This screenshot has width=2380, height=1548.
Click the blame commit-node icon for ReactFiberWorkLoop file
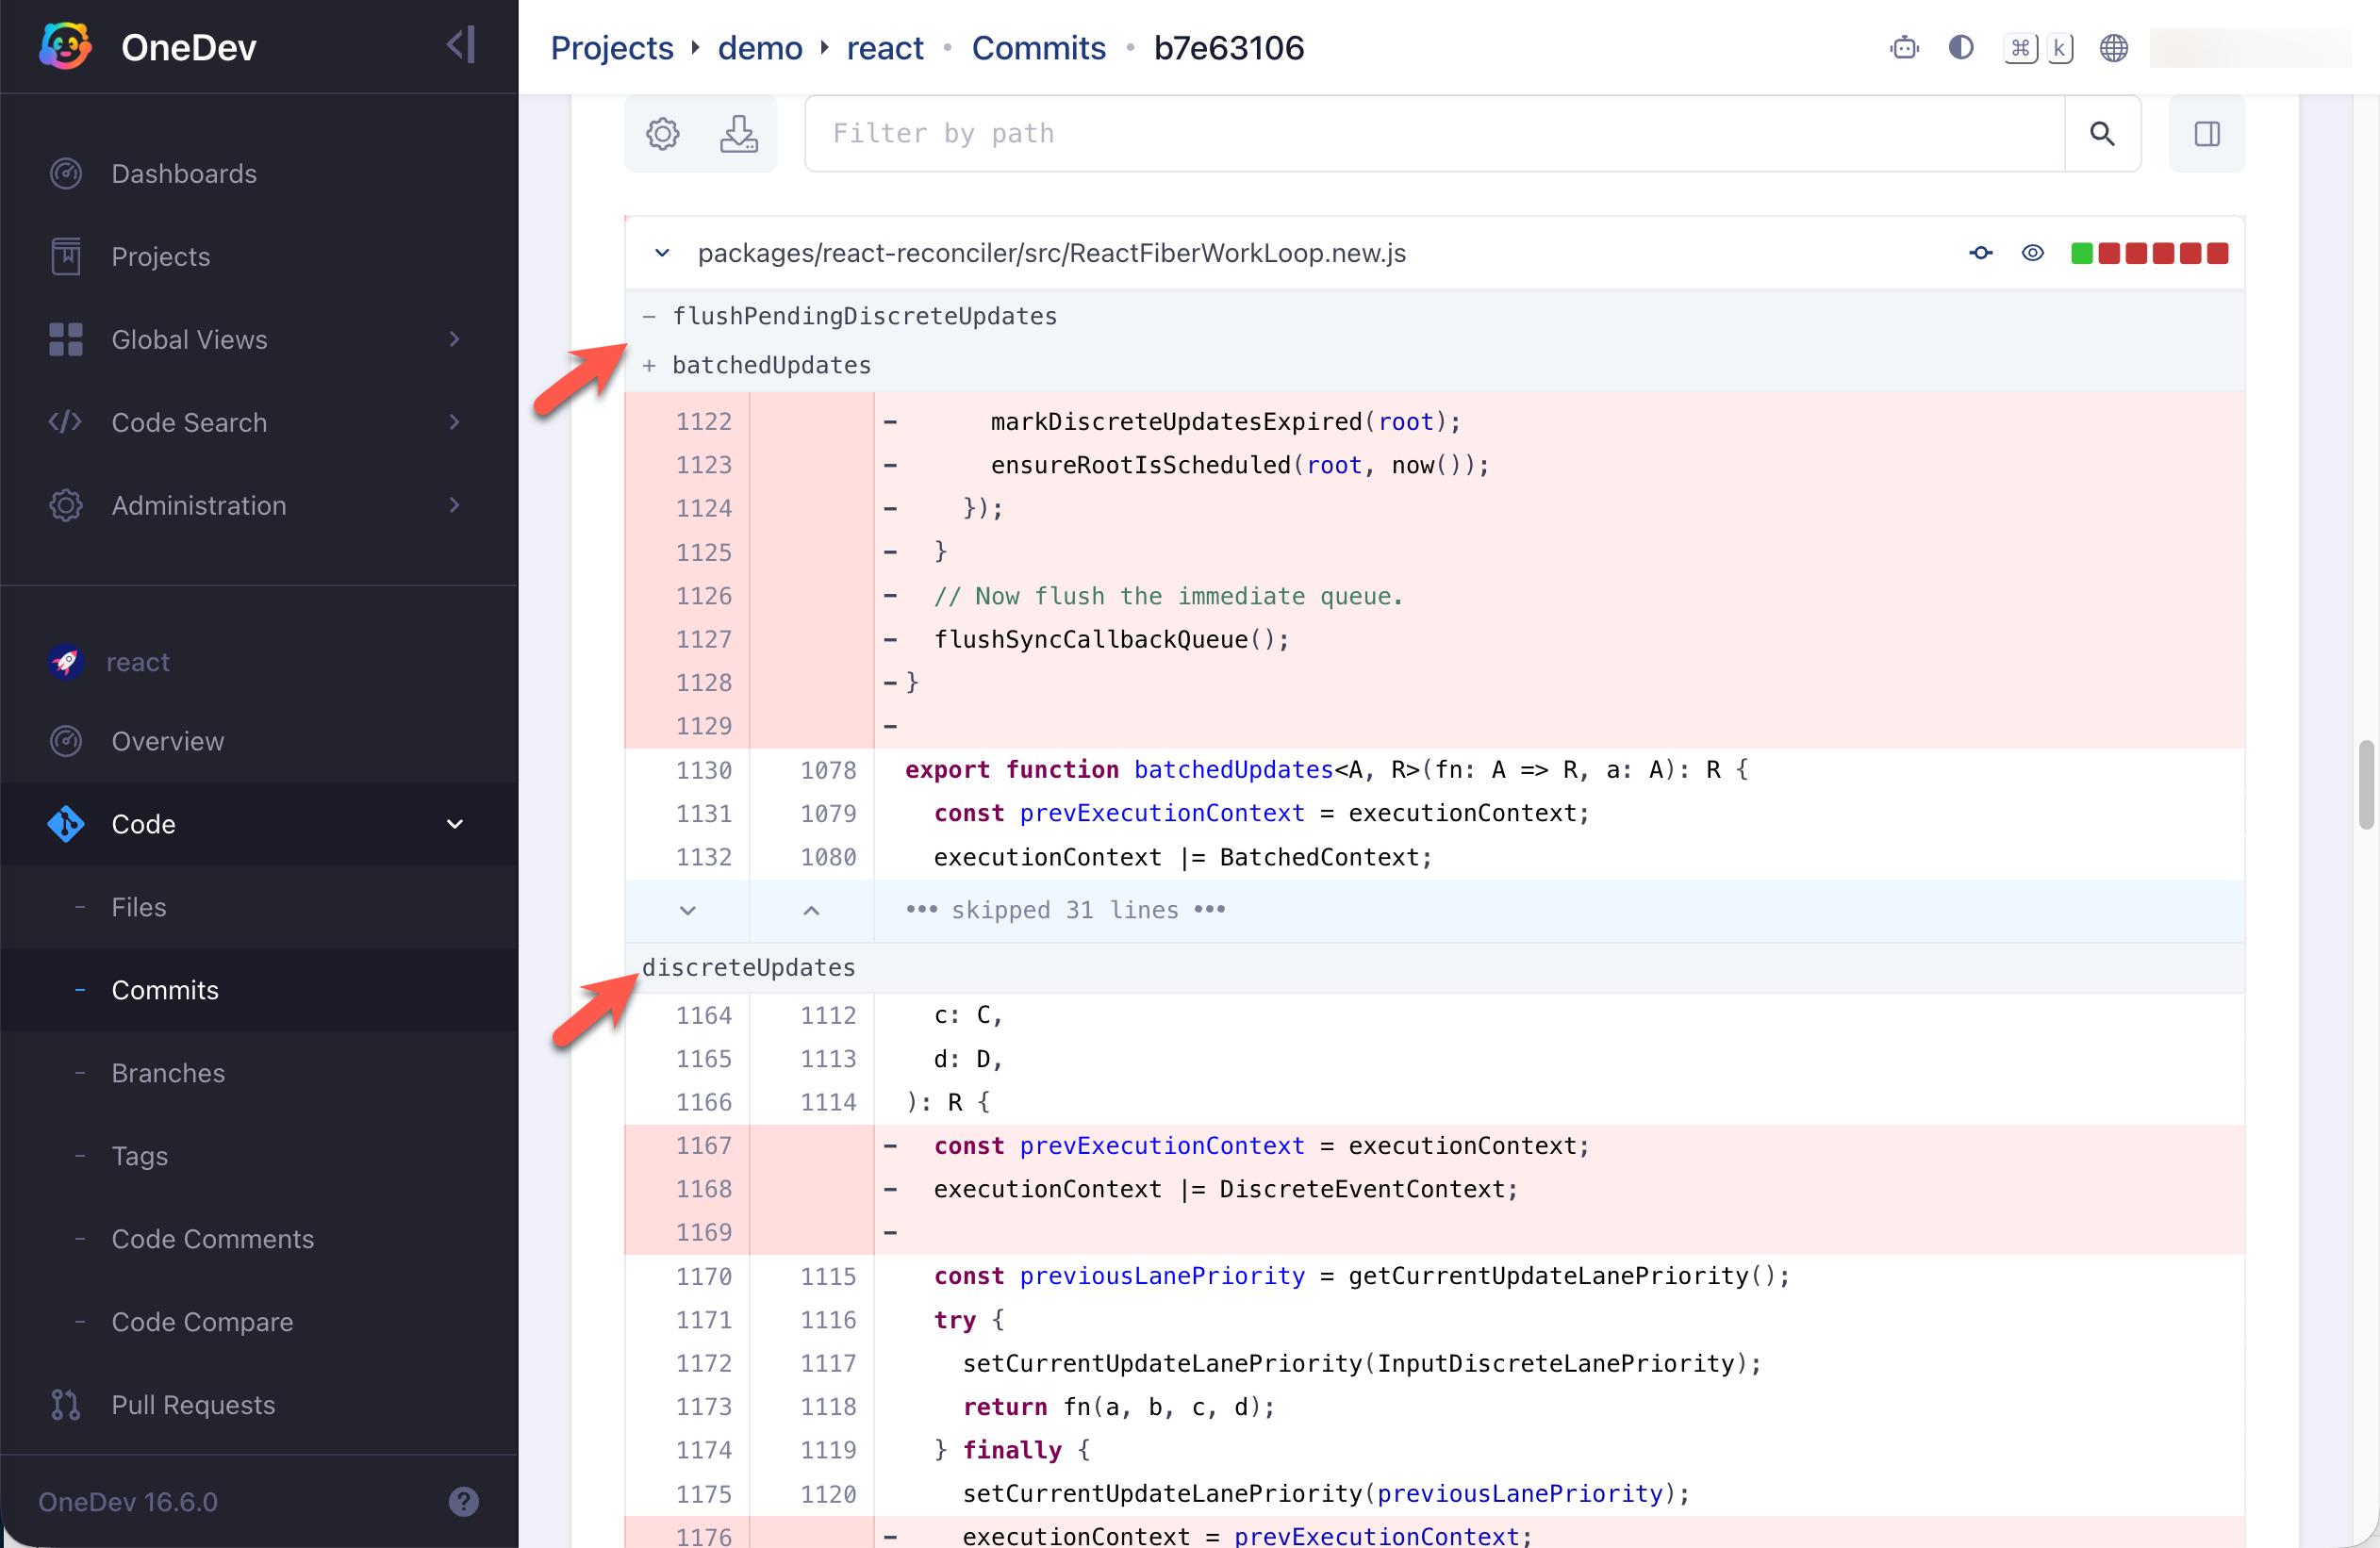(x=1980, y=253)
